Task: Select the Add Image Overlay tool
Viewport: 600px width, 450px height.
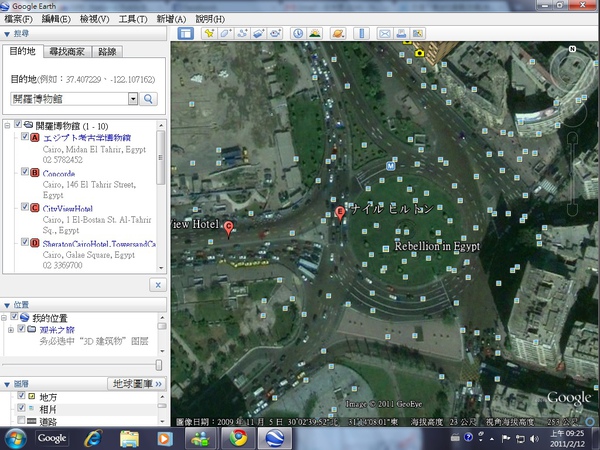Action: coord(259,34)
